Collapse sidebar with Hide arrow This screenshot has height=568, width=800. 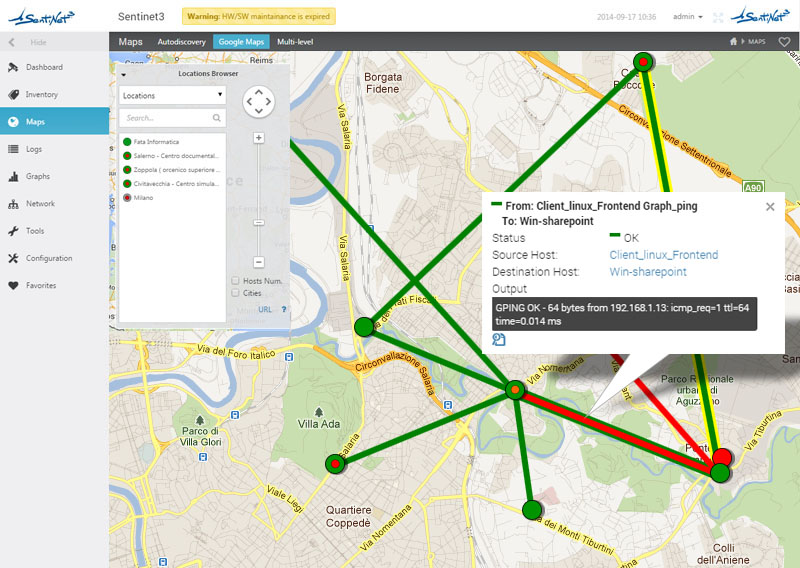pyautogui.click(x=12, y=42)
